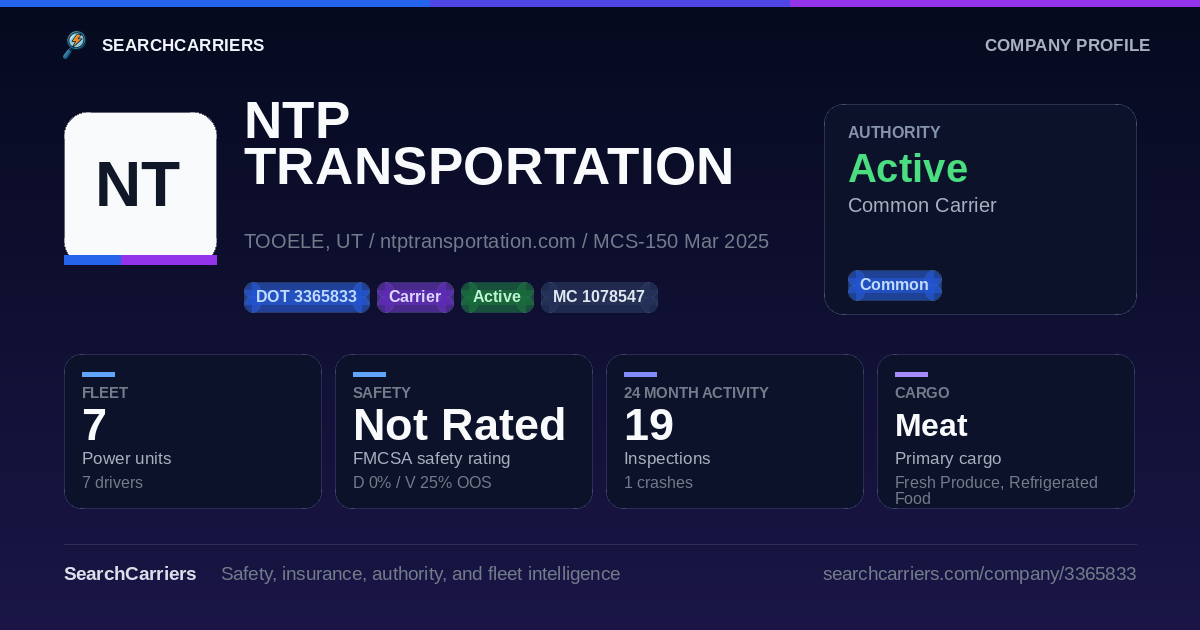Click the green Active status badge
This screenshot has width=1200, height=630.
(x=497, y=297)
